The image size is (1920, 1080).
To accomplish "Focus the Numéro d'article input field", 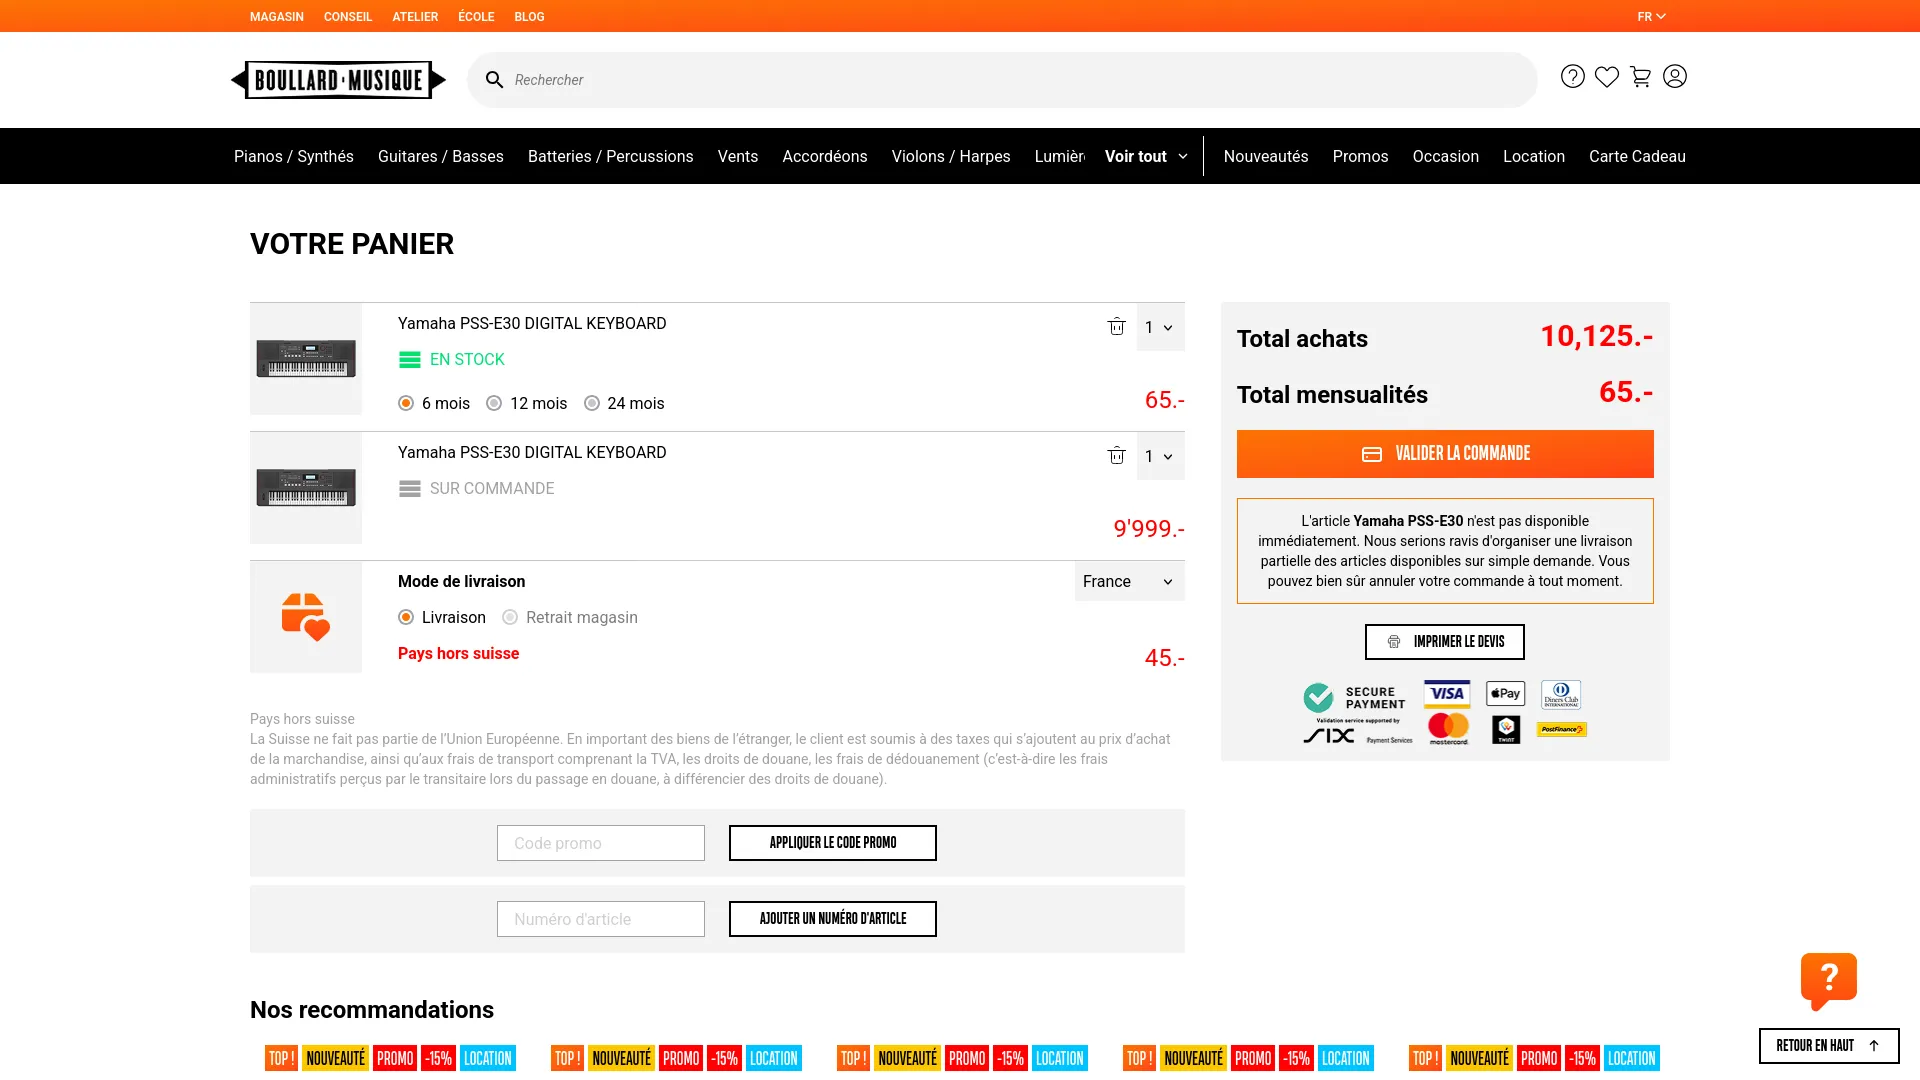I will pos(601,919).
